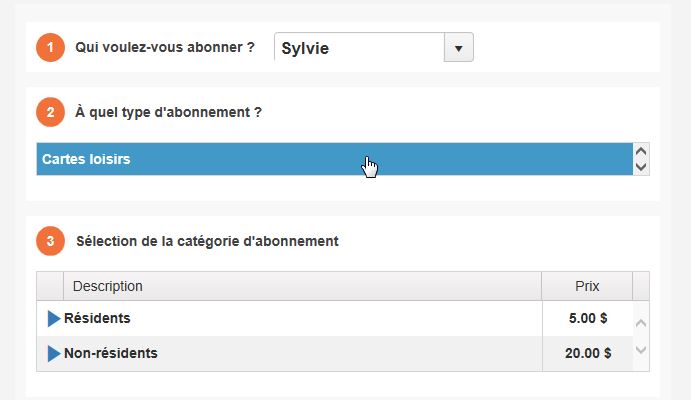Image resolution: width=691 pixels, height=400 pixels.
Task: Choose the Cartes loisirs subscription type
Action: (334, 159)
